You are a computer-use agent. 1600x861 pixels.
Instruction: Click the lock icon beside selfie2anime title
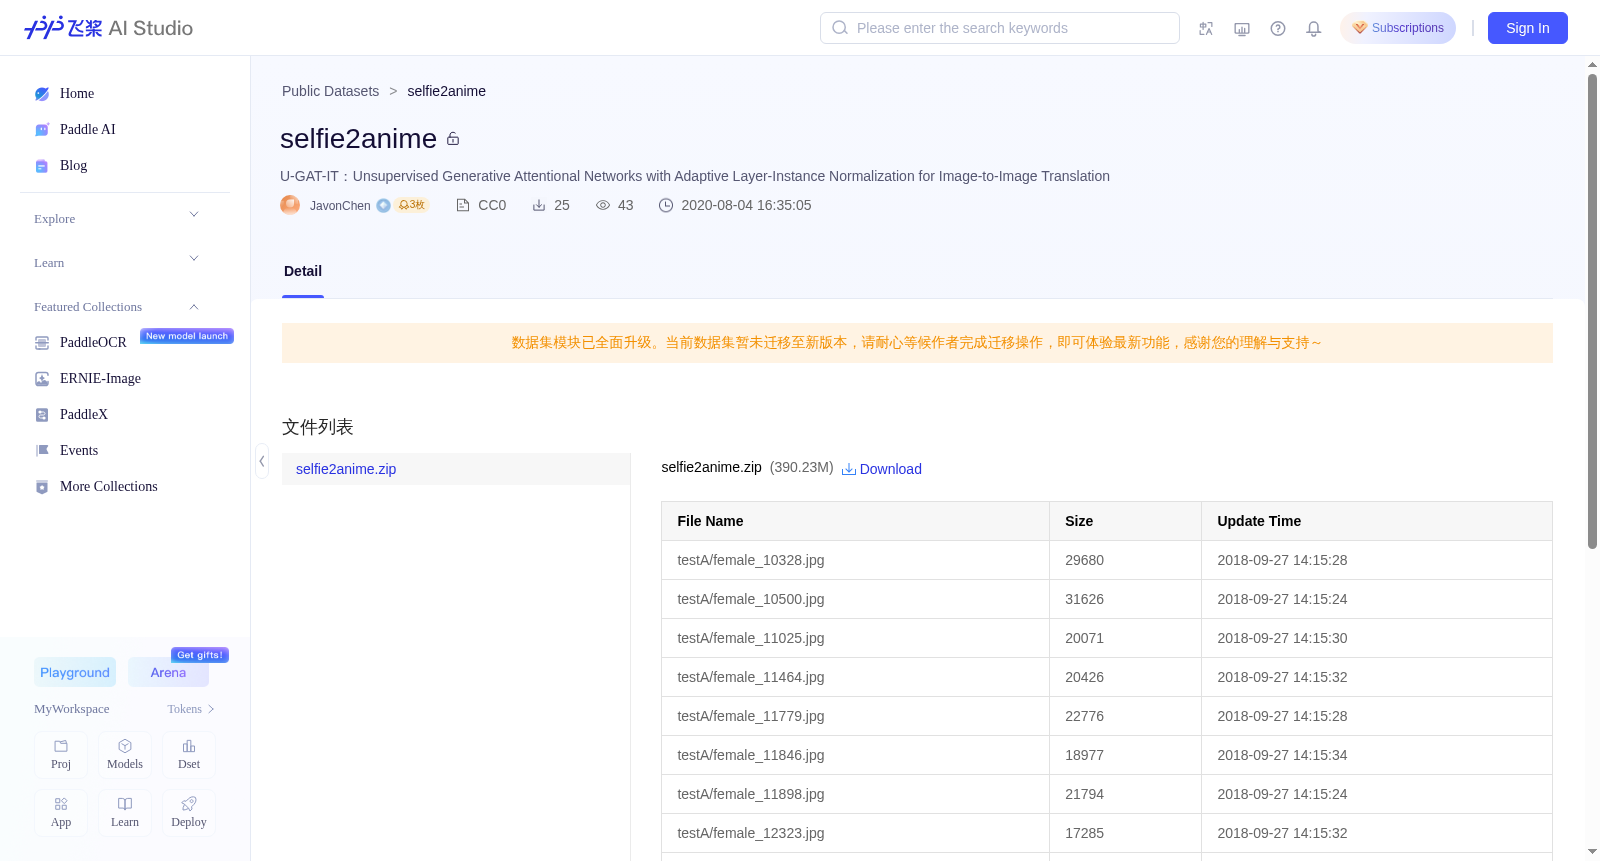(x=453, y=139)
